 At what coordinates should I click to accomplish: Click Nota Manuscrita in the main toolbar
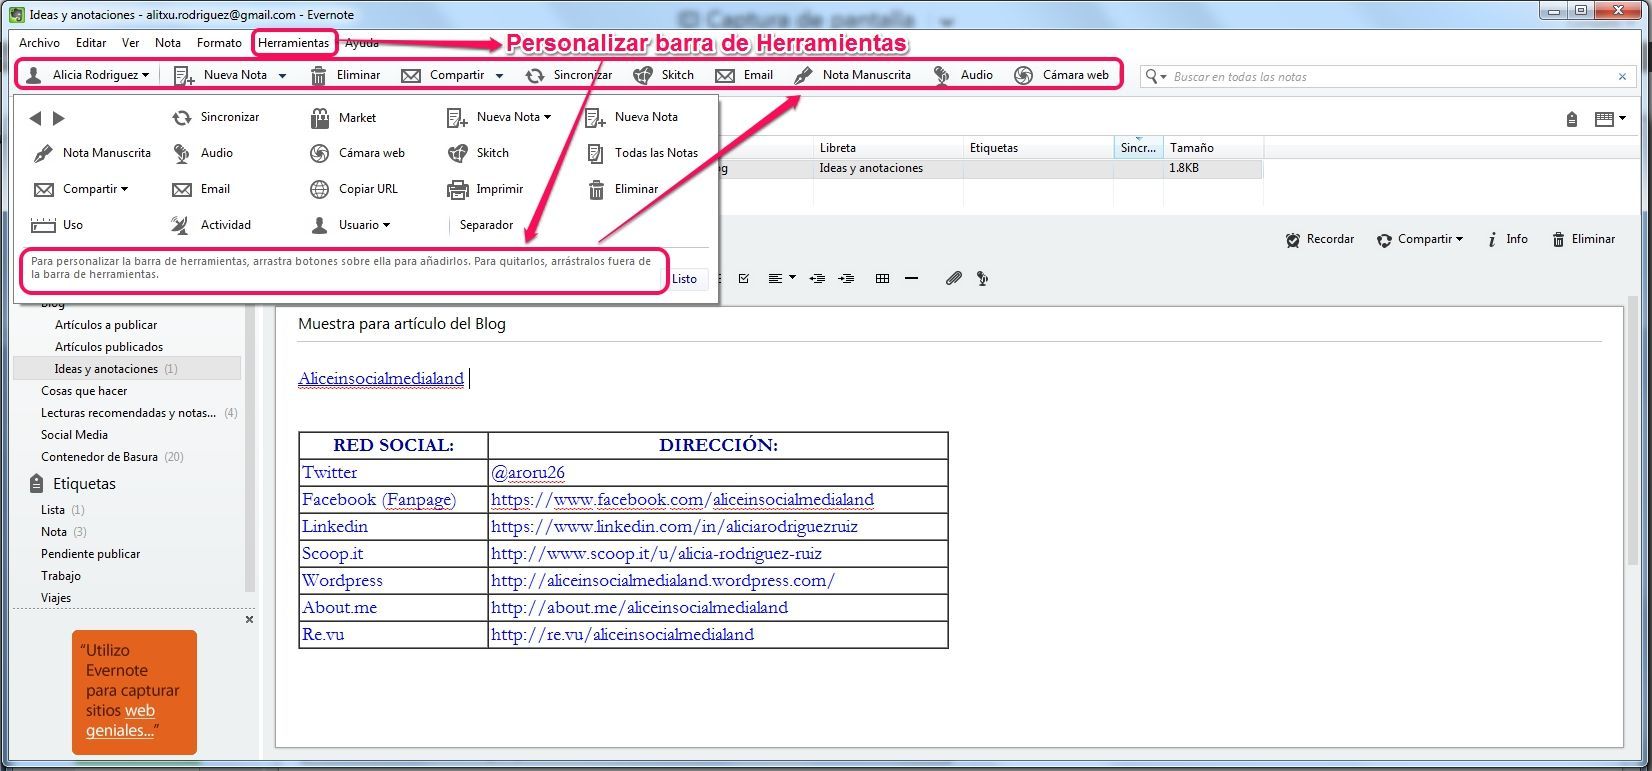852,75
